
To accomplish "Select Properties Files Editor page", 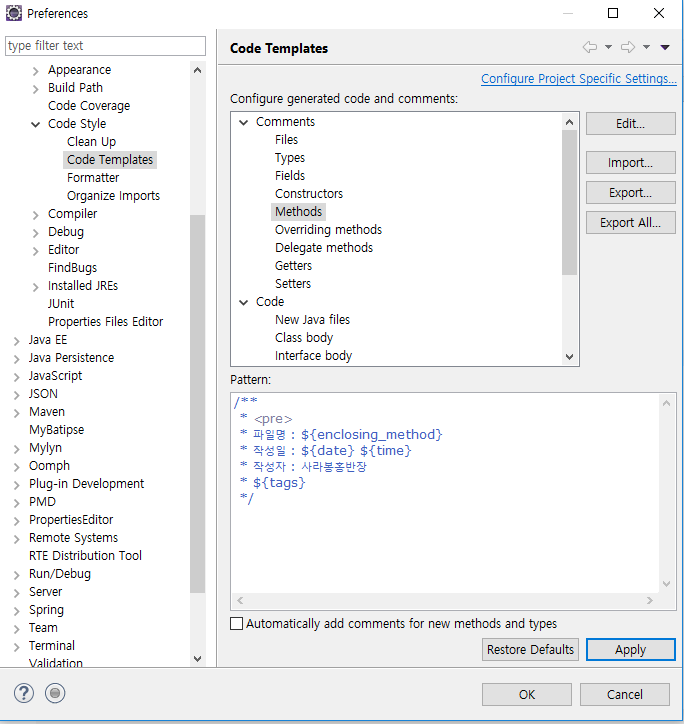I will [x=105, y=322].
